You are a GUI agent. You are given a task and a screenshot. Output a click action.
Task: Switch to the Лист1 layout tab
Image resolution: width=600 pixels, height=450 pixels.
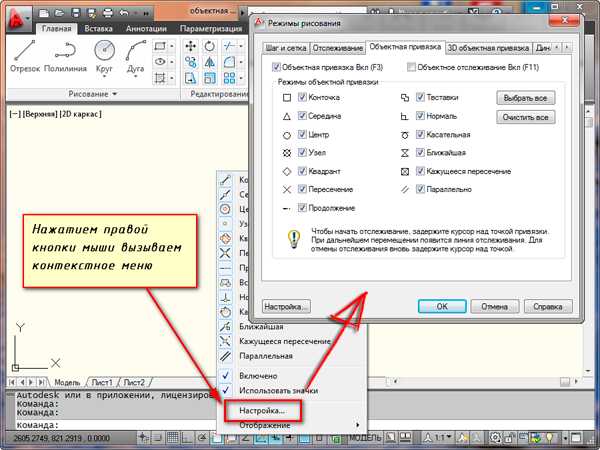pos(102,382)
